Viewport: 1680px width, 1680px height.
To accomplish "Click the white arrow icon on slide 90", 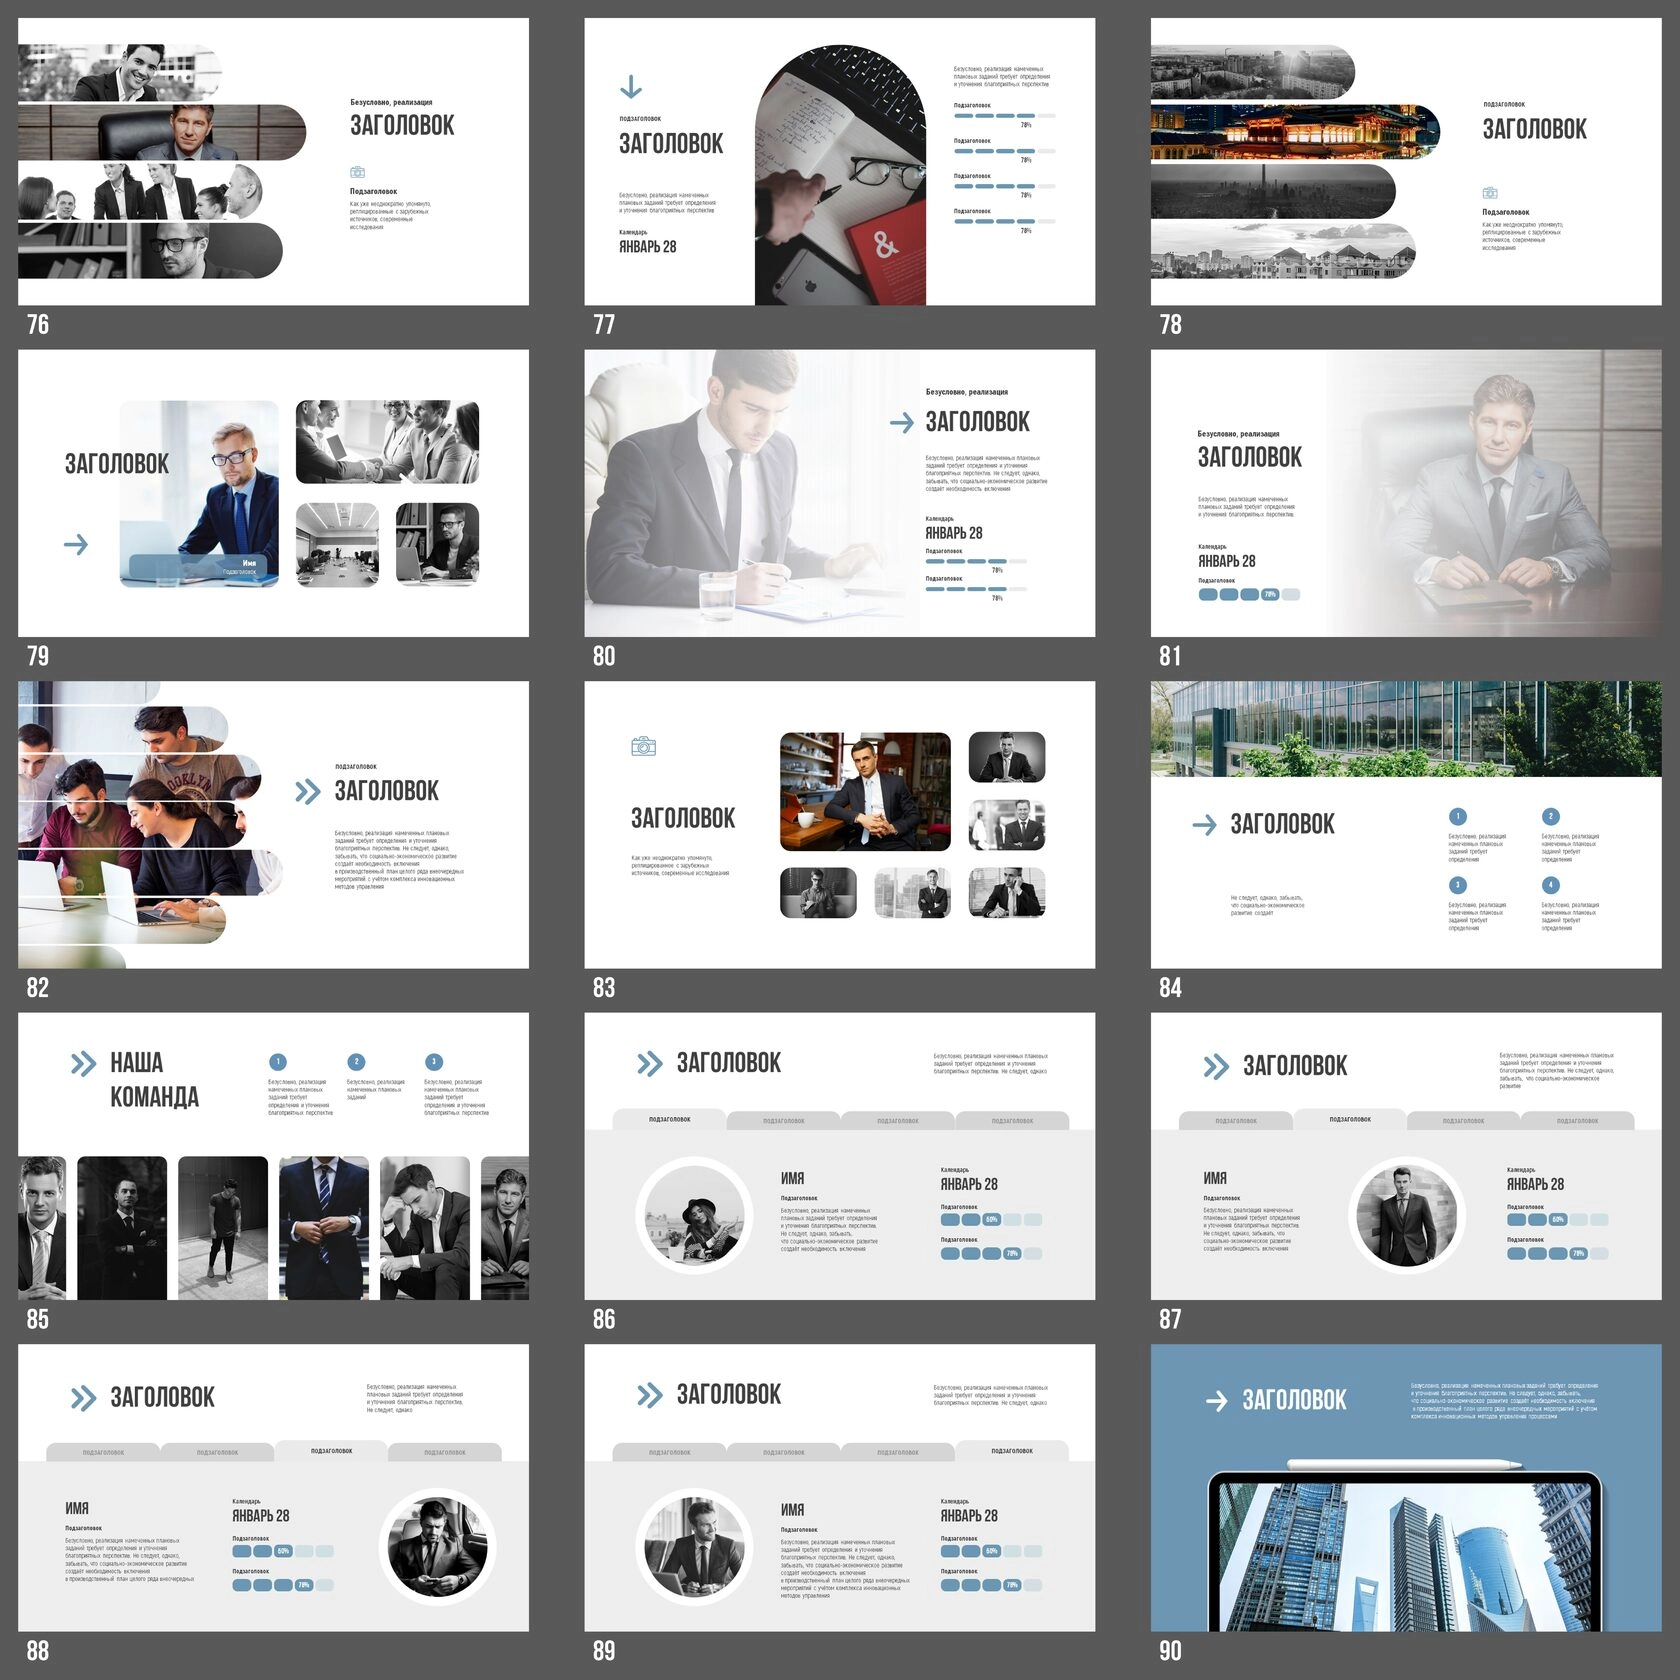I will click(1216, 1401).
